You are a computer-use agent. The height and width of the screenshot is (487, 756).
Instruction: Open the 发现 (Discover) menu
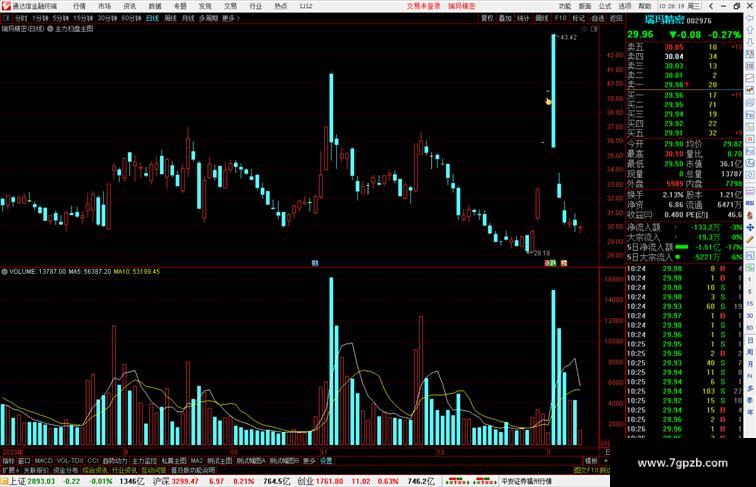click(x=205, y=6)
